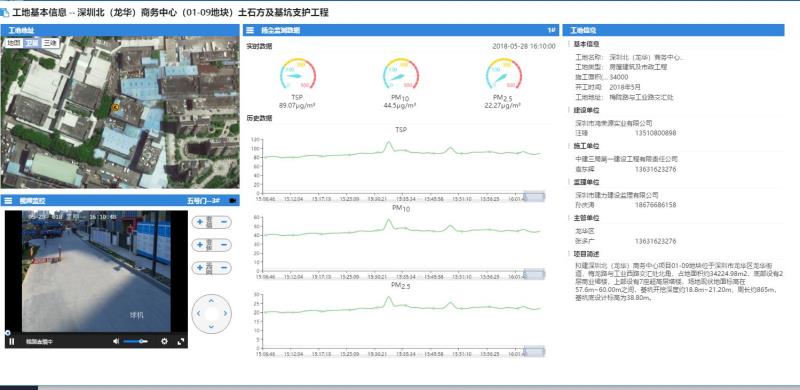Image resolution: width=800 pixels, height=390 pixels.
Task: Click the PM2.5 chart range scrollbar handle
Action: coord(534,351)
